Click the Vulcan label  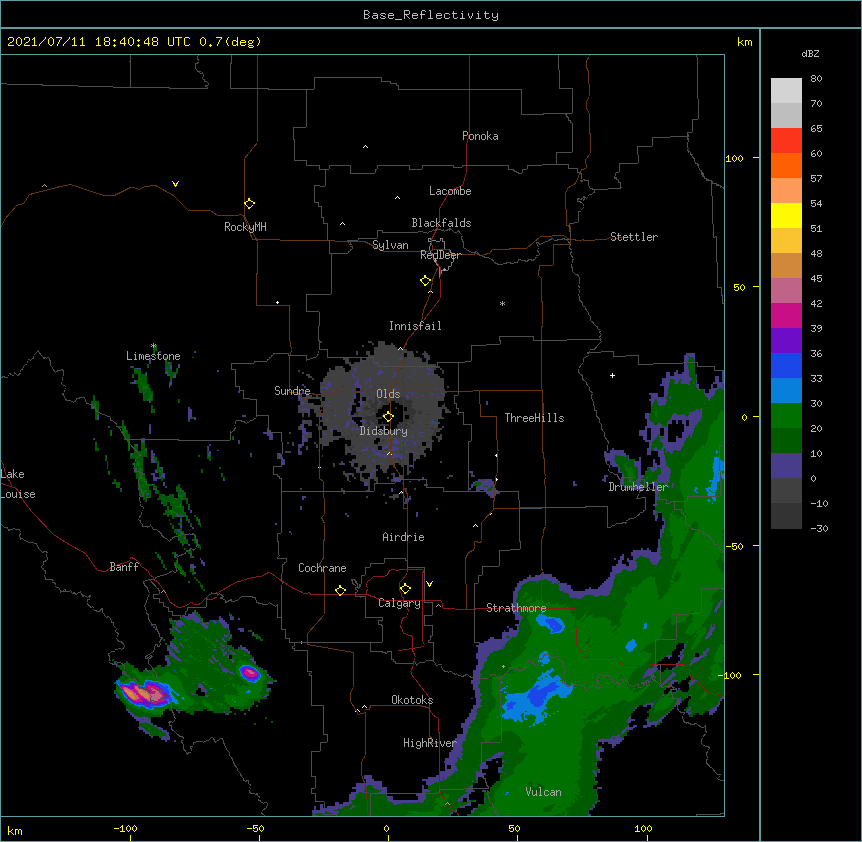543,791
